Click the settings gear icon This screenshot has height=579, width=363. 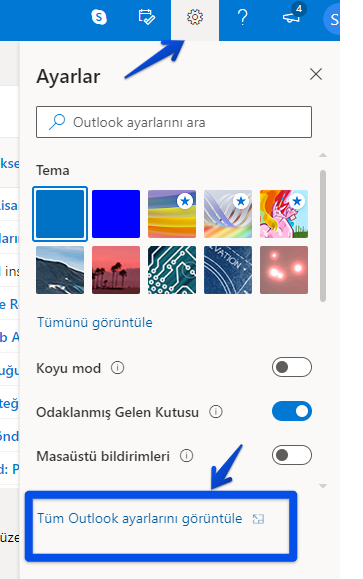pyautogui.click(x=195, y=17)
